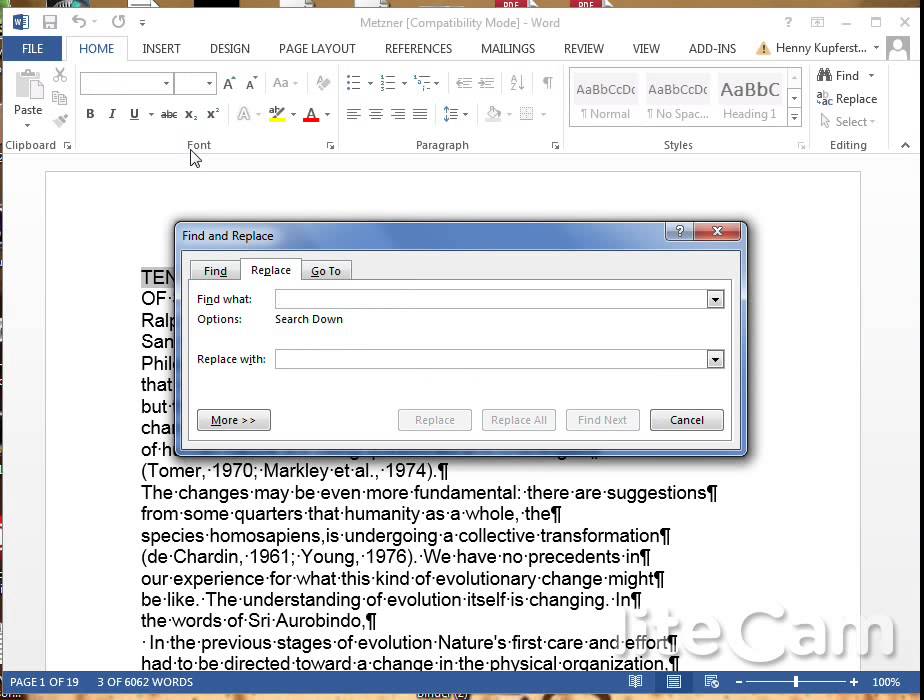
Task: Toggle Show/Hide paragraph marks
Action: point(547,82)
